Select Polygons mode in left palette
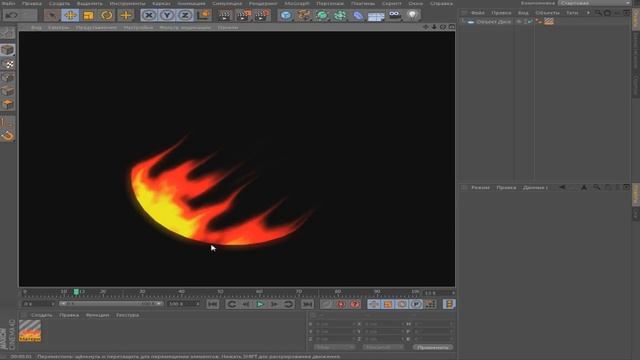This screenshot has height=360, width=640. click(8, 104)
